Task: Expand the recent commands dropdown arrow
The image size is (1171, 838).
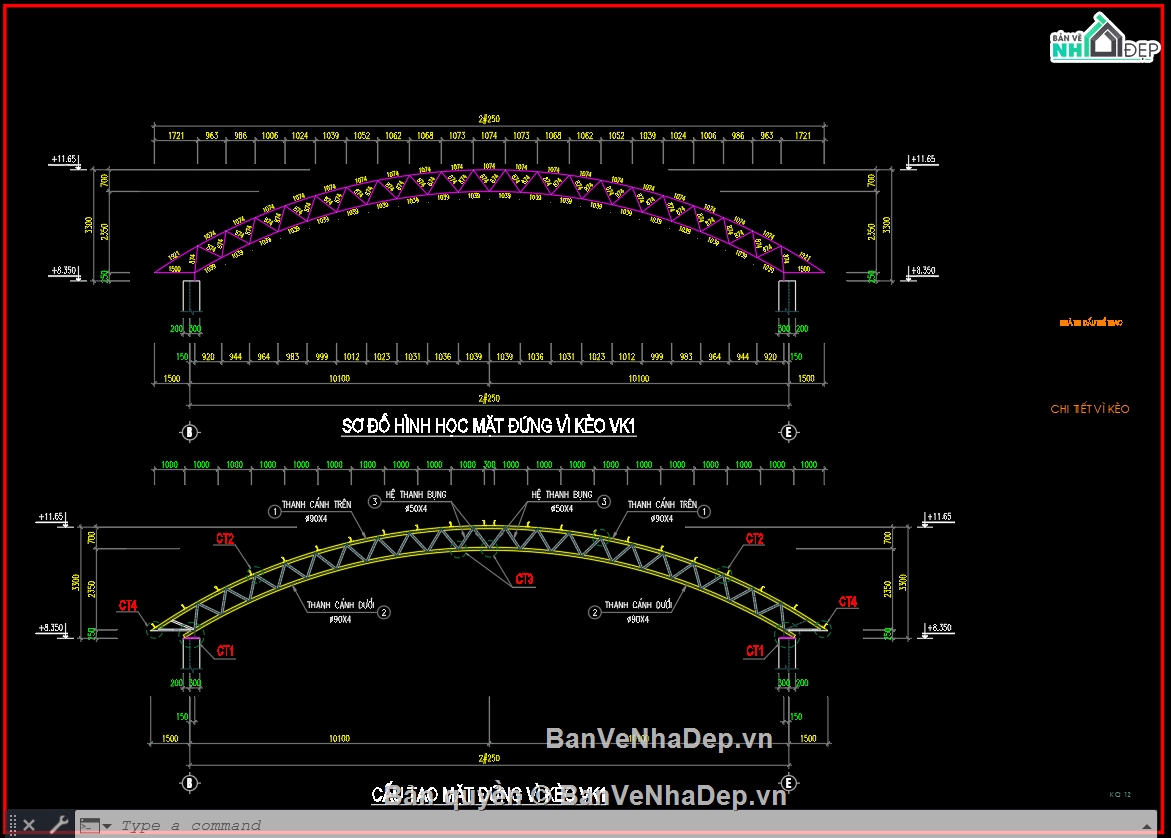Action: coord(107,826)
